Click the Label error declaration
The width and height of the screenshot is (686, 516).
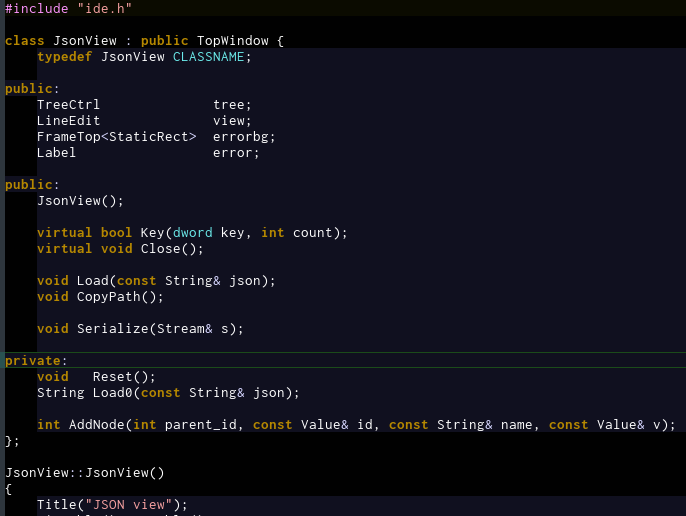pyautogui.click(x=148, y=153)
